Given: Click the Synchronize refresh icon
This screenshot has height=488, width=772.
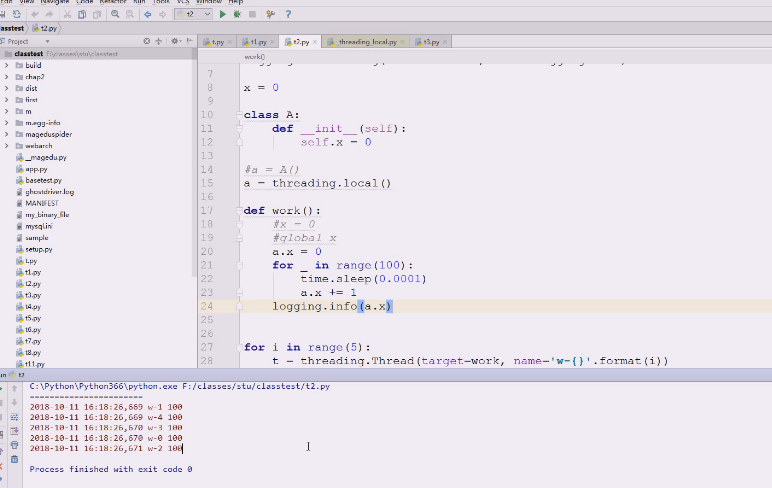Looking at the screenshot, I should coord(17,14).
